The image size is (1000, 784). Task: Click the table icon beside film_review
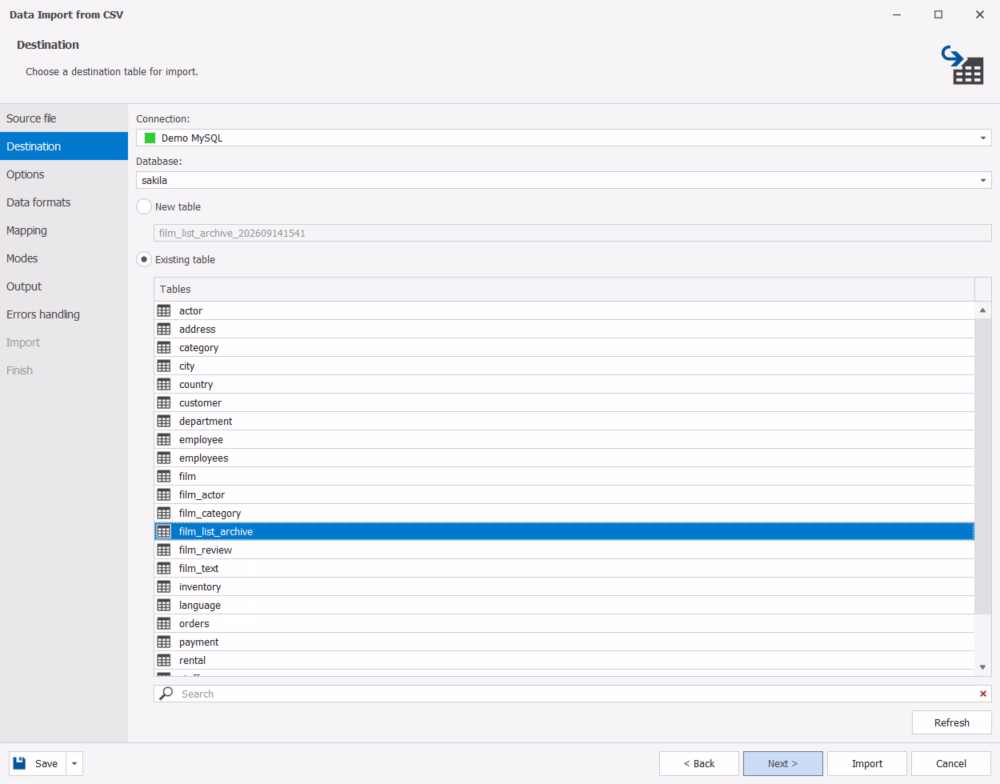pyautogui.click(x=164, y=550)
